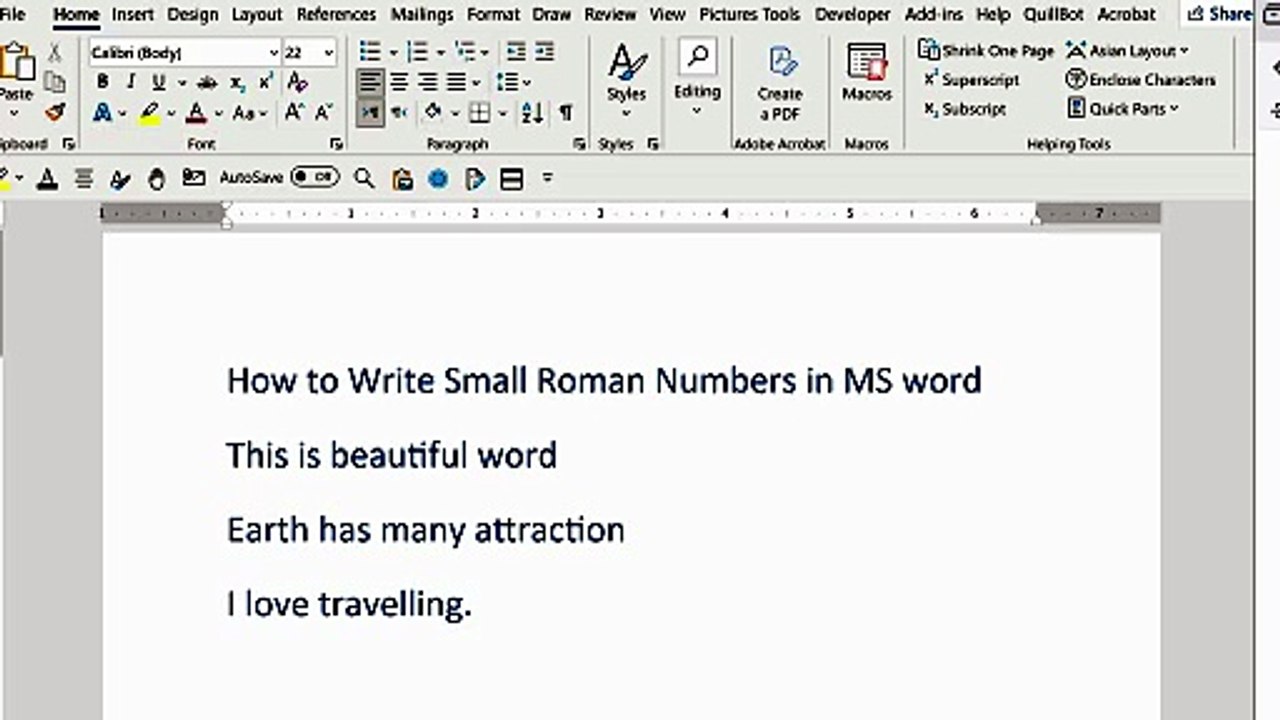Click the line 'This is beautiful word'

392,456
